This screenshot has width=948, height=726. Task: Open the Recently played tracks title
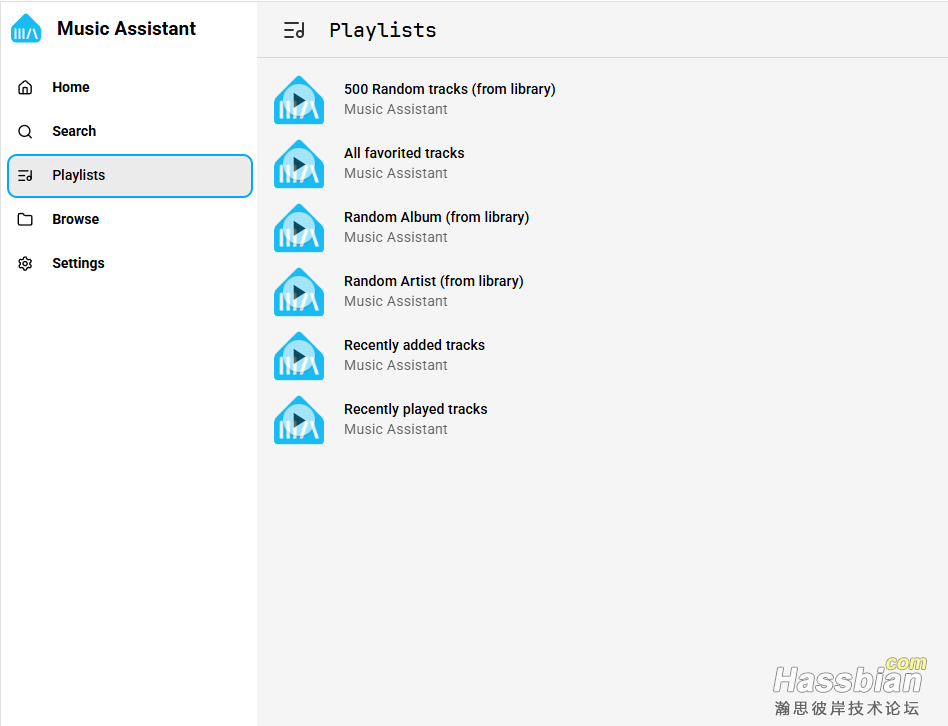415,409
